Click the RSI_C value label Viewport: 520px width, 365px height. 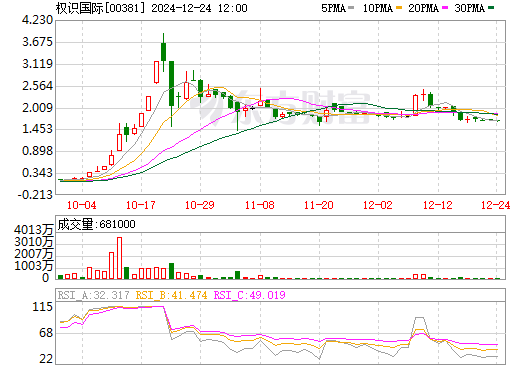coord(249,295)
